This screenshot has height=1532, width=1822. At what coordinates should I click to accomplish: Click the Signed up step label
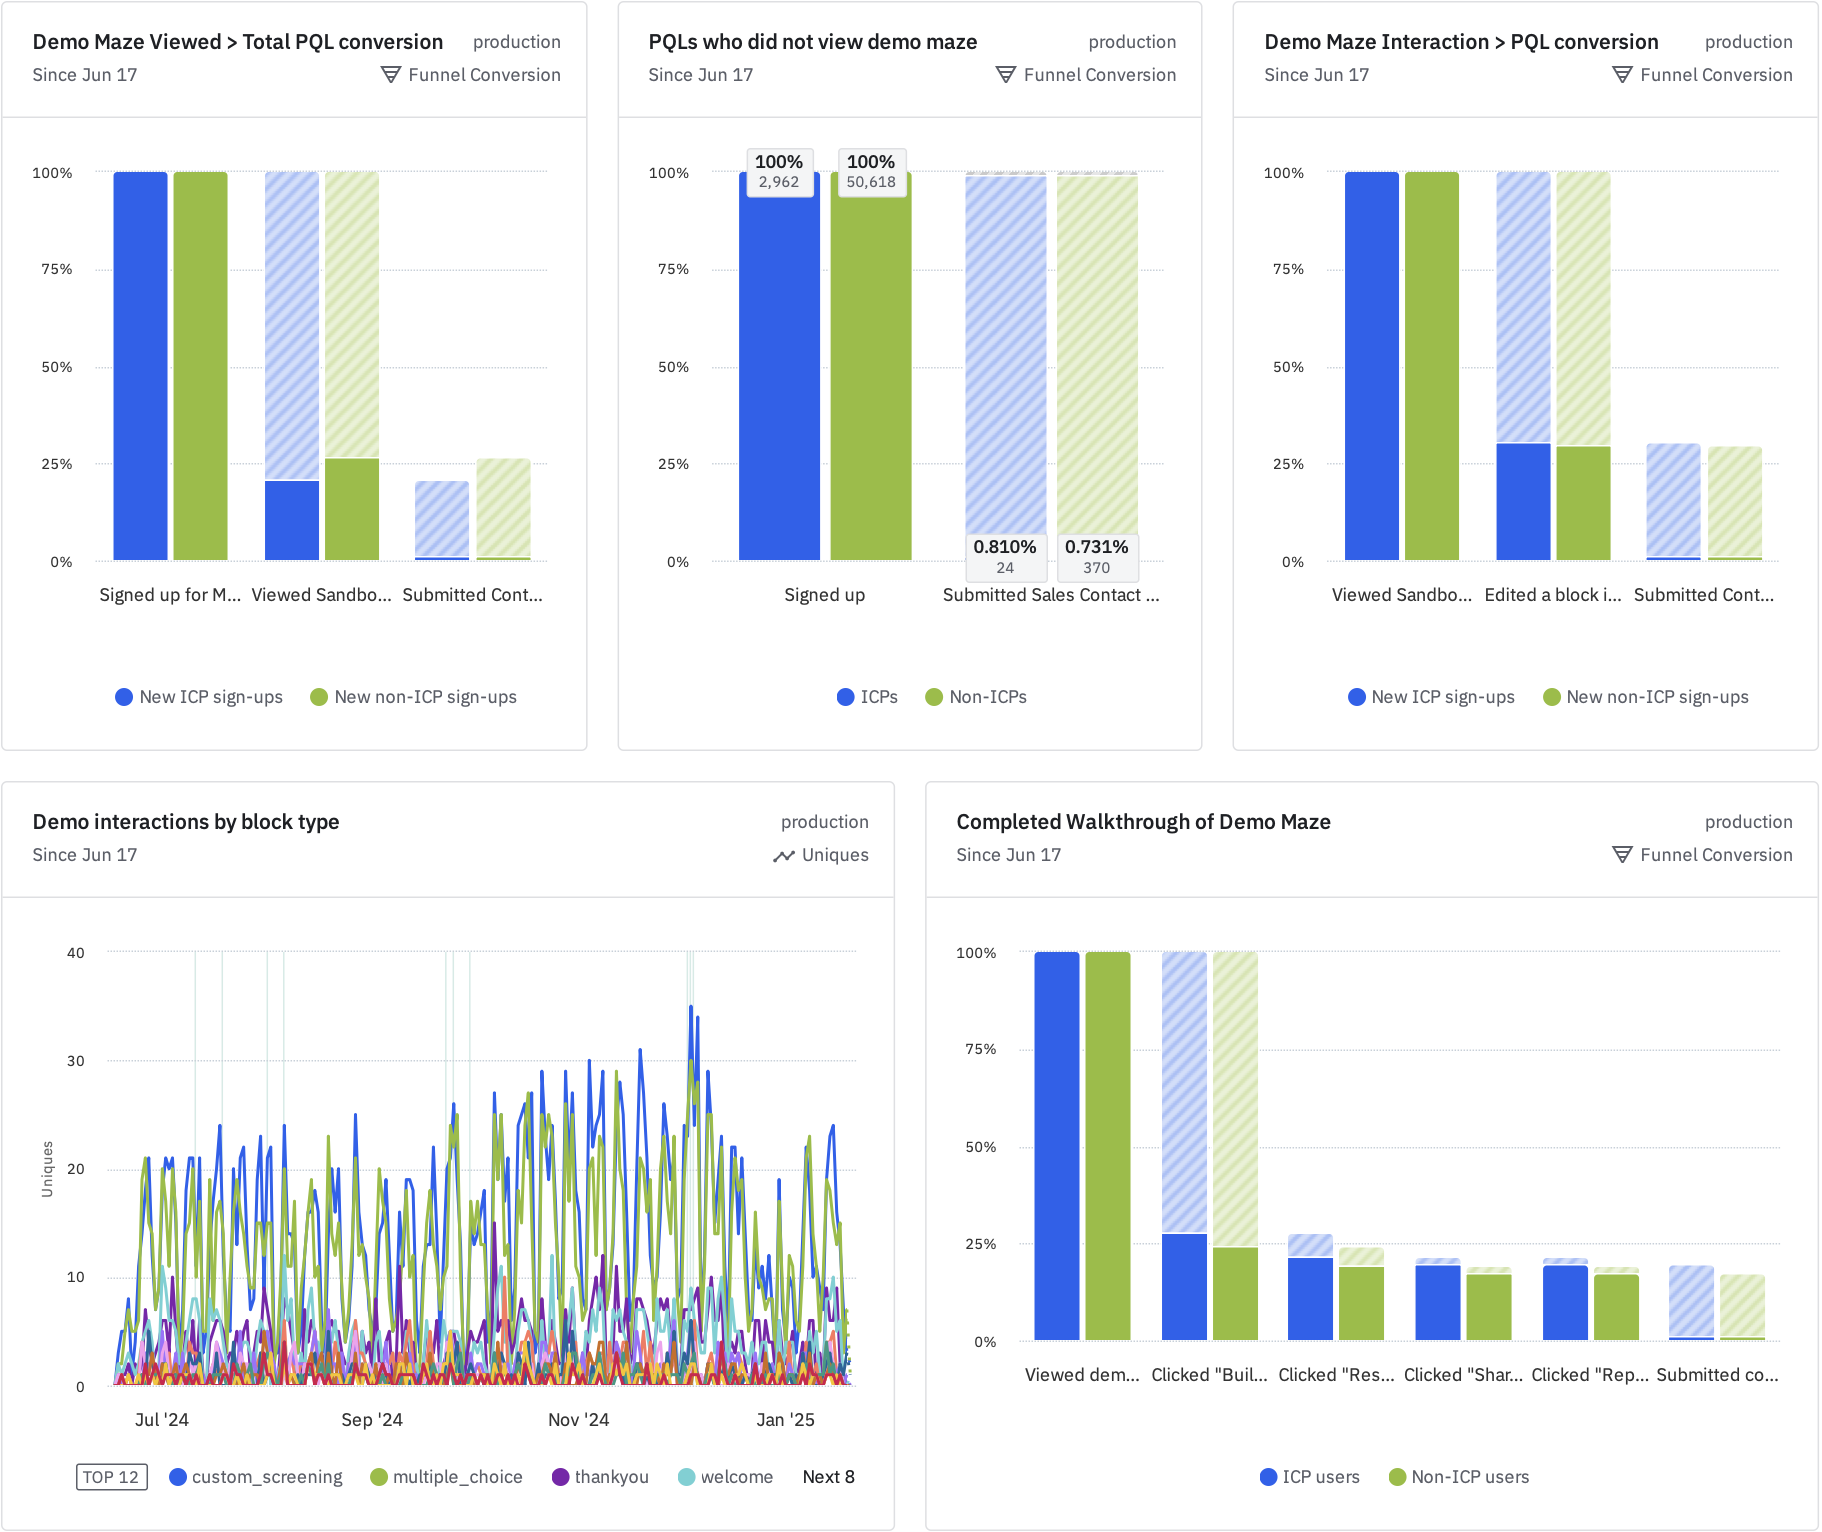click(x=825, y=595)
